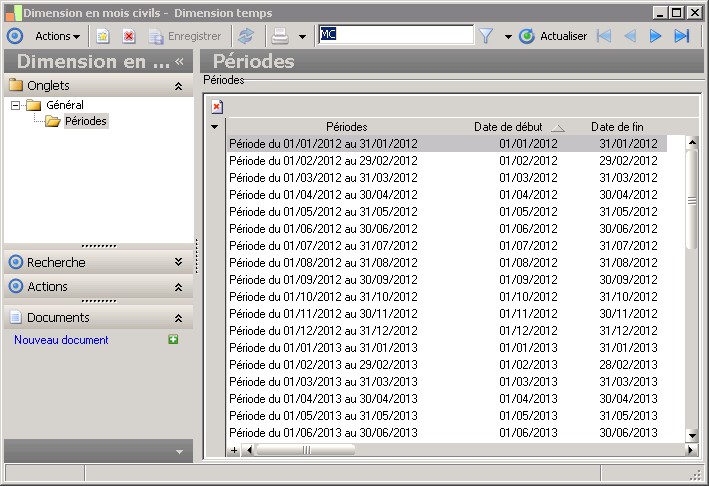Click end date cell 30/06/2013
Image resolution: width=709 pixels, height=486 pixels.
click(628, 433)
